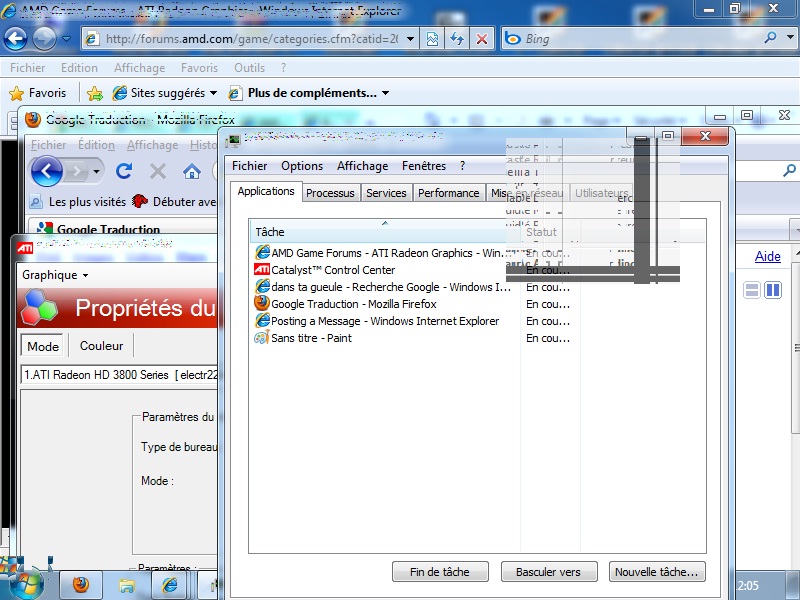Image resolution: width=800 pixels, height=600 pixels.
Task: Open Firefox's Édition menu
Action: click(96, 145)
